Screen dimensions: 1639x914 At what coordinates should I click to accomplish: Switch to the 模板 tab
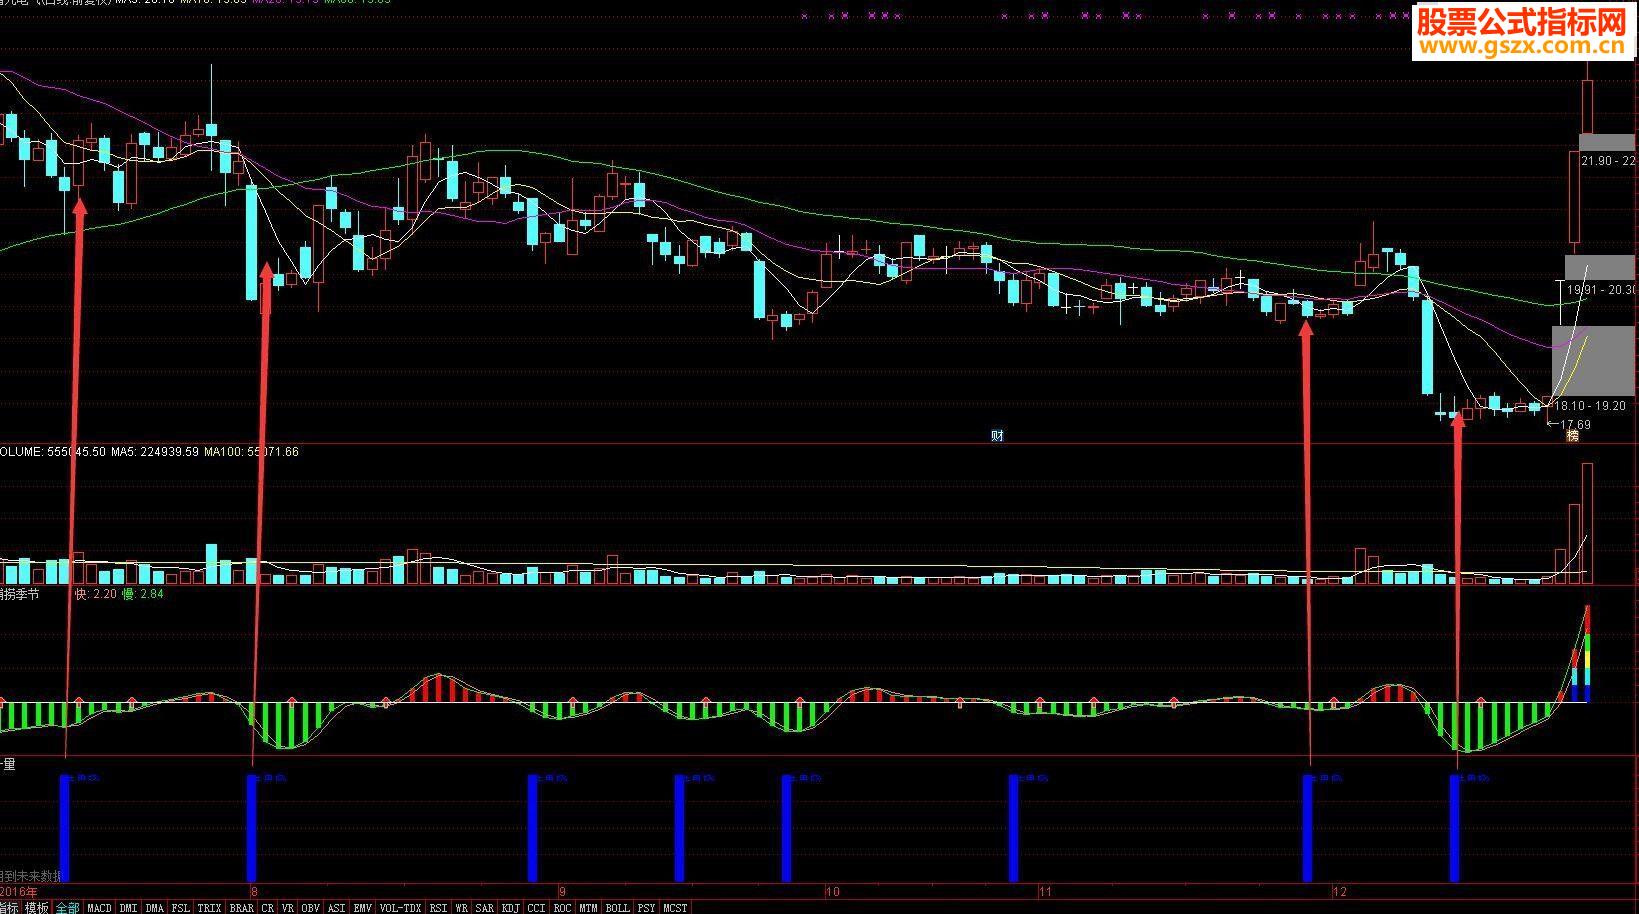pos(37,908)
